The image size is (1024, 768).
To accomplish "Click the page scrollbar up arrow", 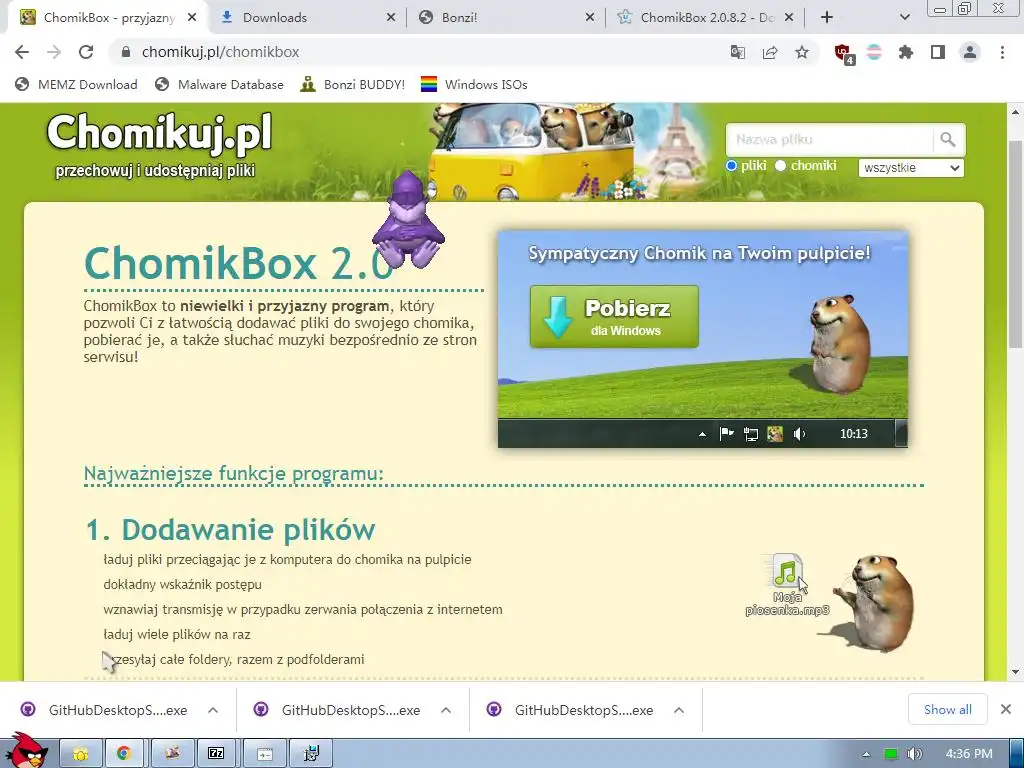I will (x=1016, y=112).
